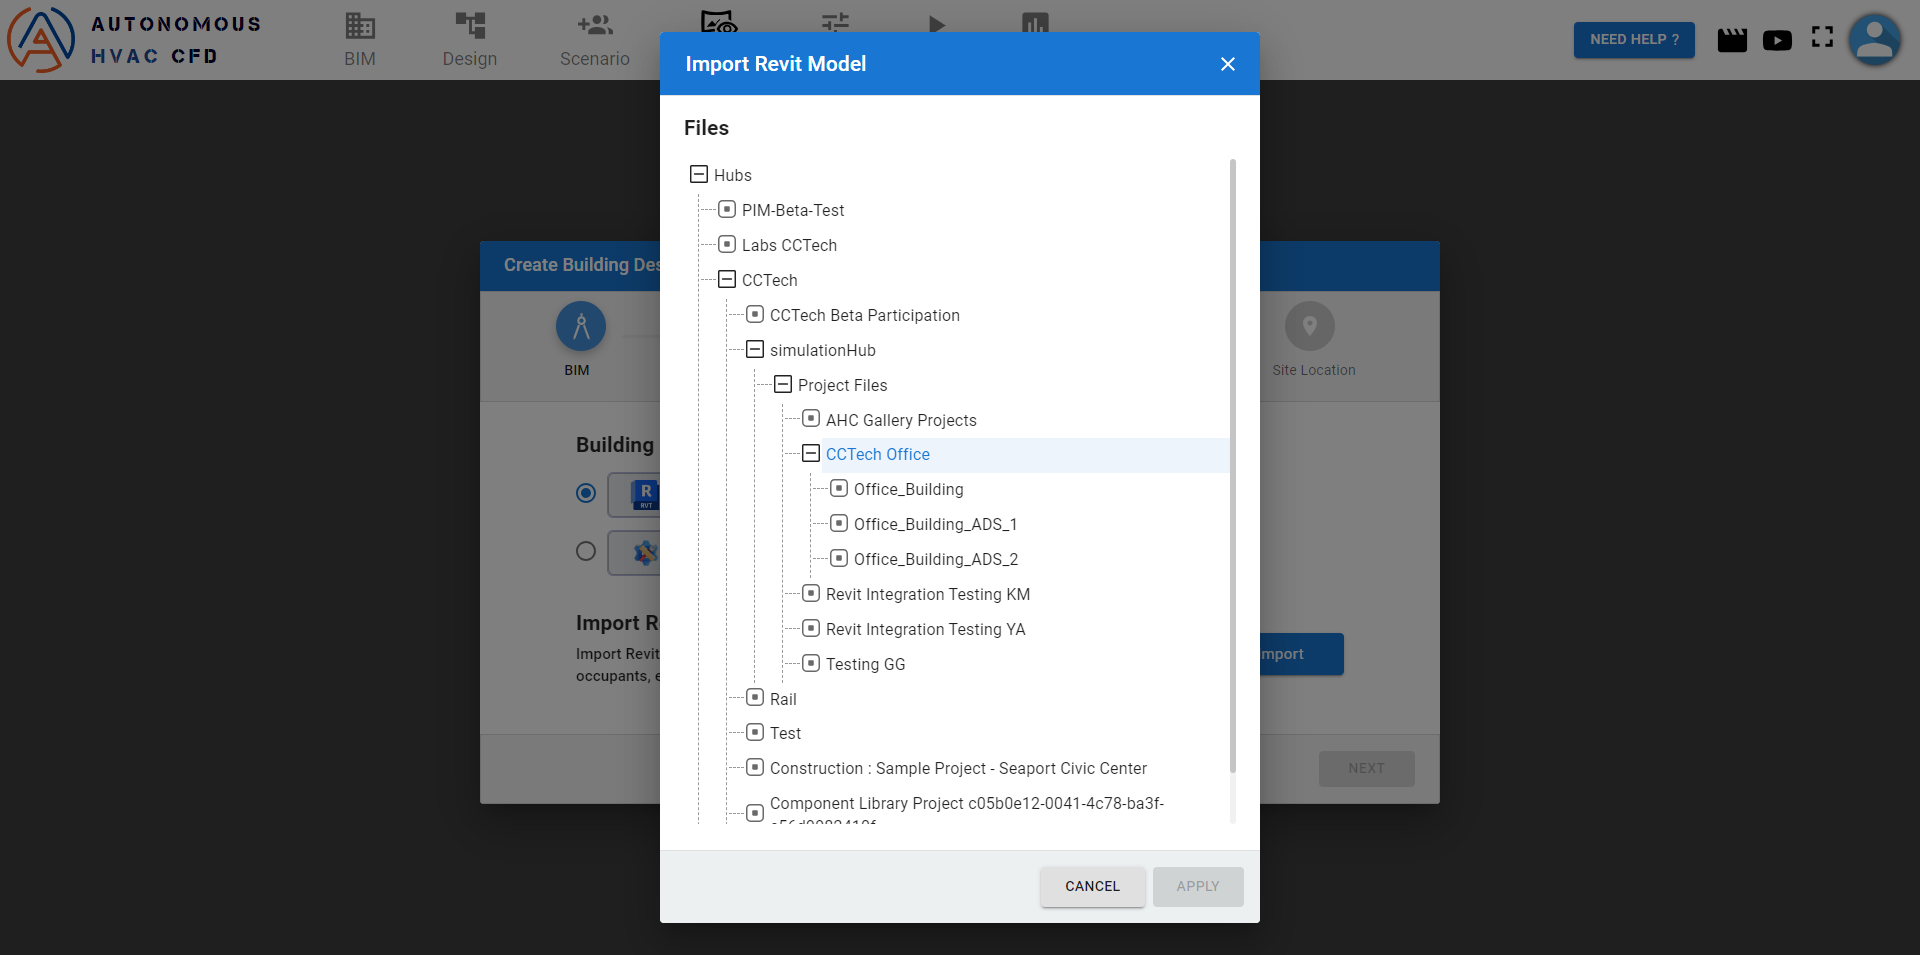The height and width of the screenshot is (955, 1920).
Task: Click the sliders icon in top navigation
Action: point(835,23)
